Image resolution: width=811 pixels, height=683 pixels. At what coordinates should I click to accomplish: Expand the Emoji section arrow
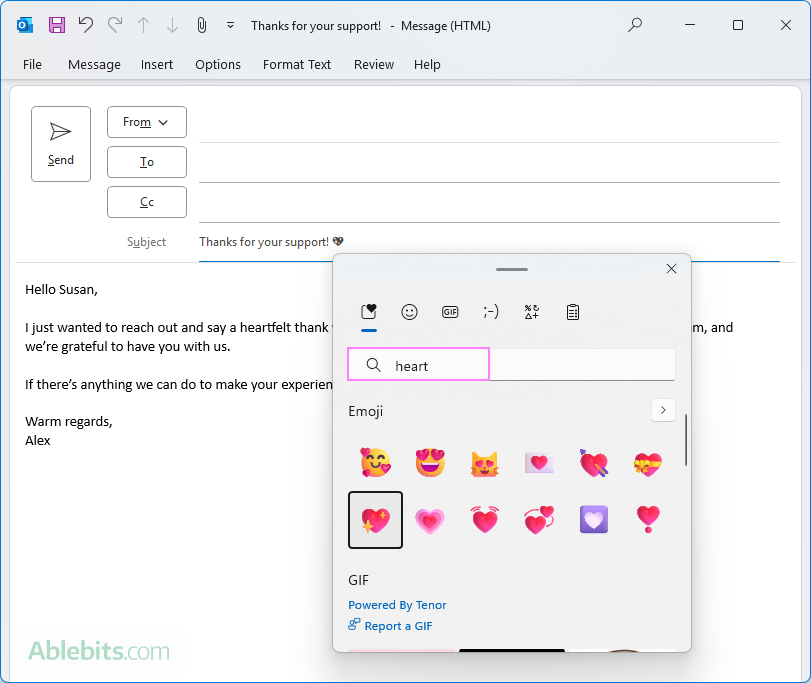pyautogui.click(x=663, y=410)
